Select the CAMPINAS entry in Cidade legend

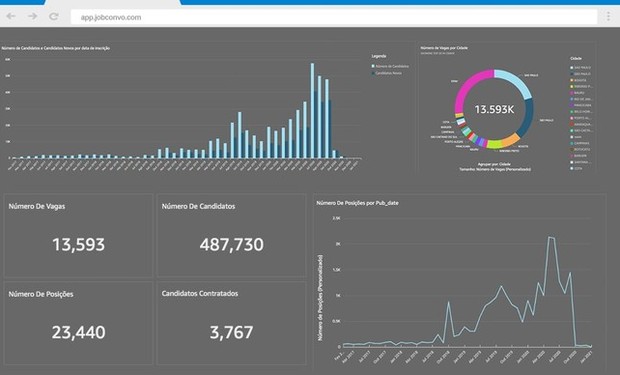tap(580, 143)
